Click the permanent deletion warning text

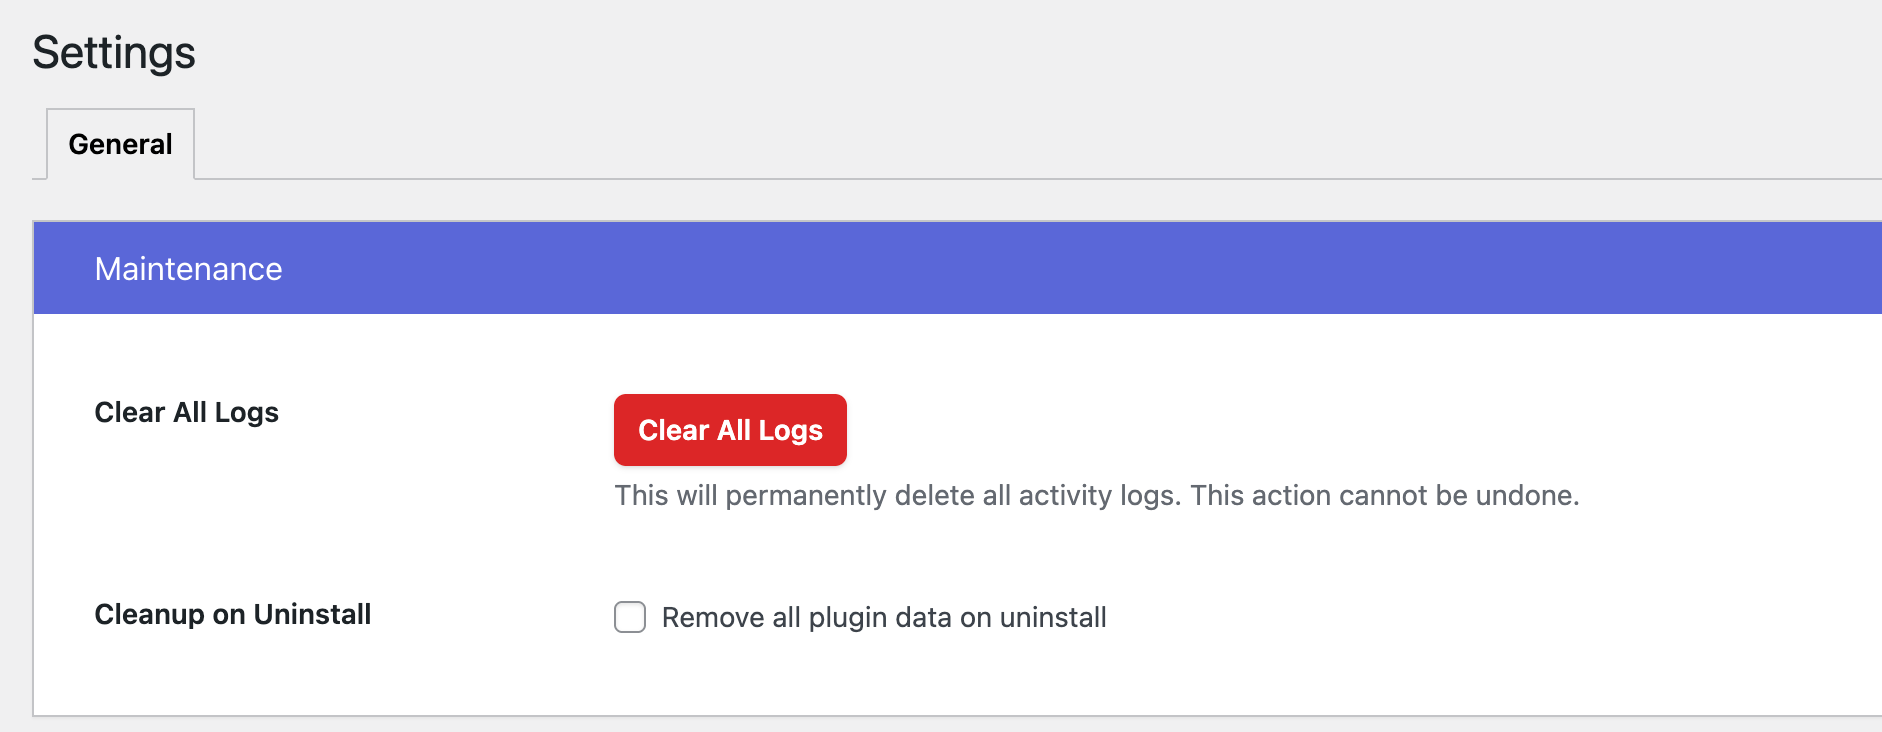1097,495
